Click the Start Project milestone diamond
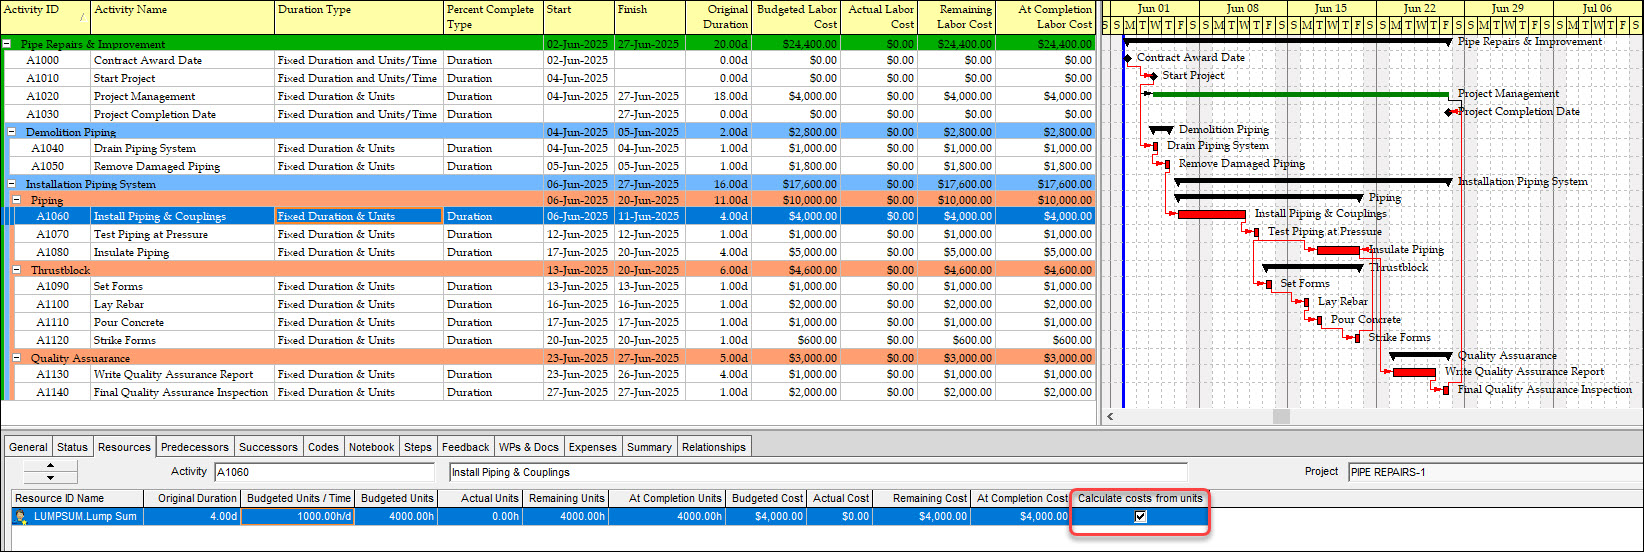 coord(1153,76)
